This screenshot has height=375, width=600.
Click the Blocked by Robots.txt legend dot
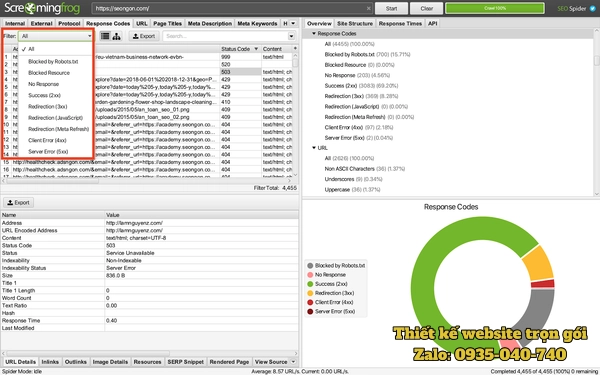(310, 265)
